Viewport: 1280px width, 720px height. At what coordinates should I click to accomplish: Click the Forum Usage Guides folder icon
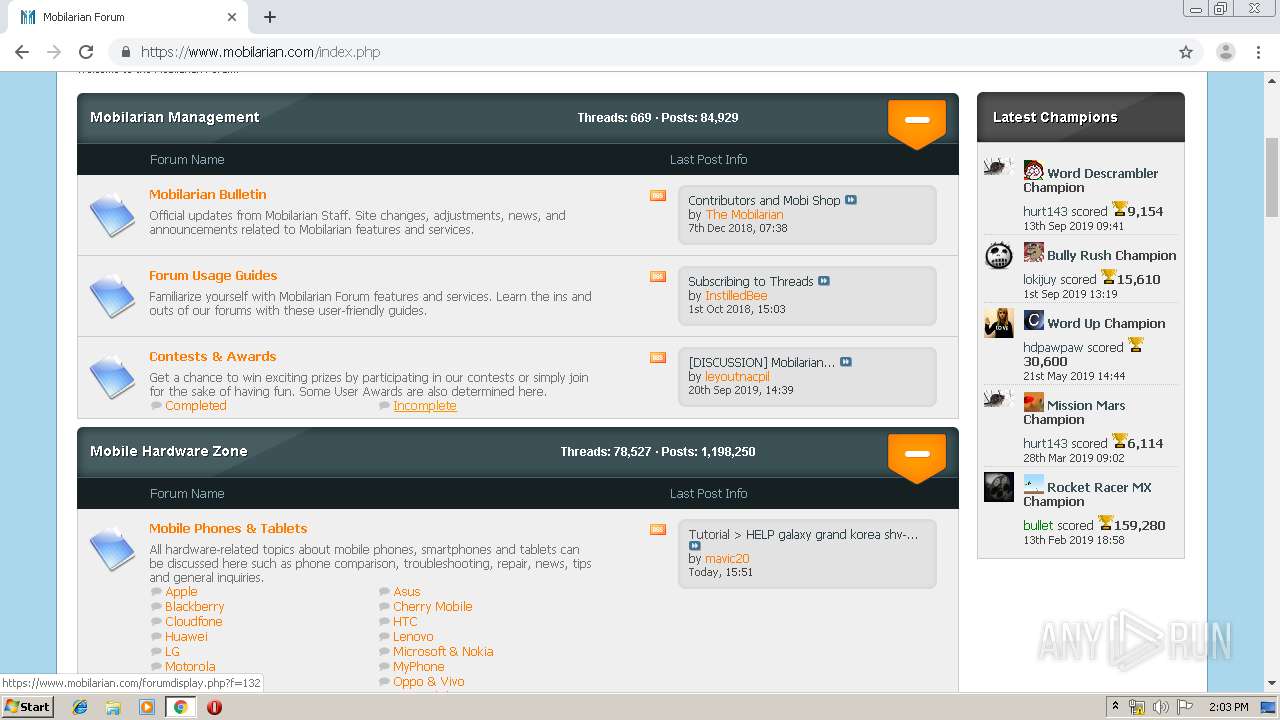click(x=112, y=296)
